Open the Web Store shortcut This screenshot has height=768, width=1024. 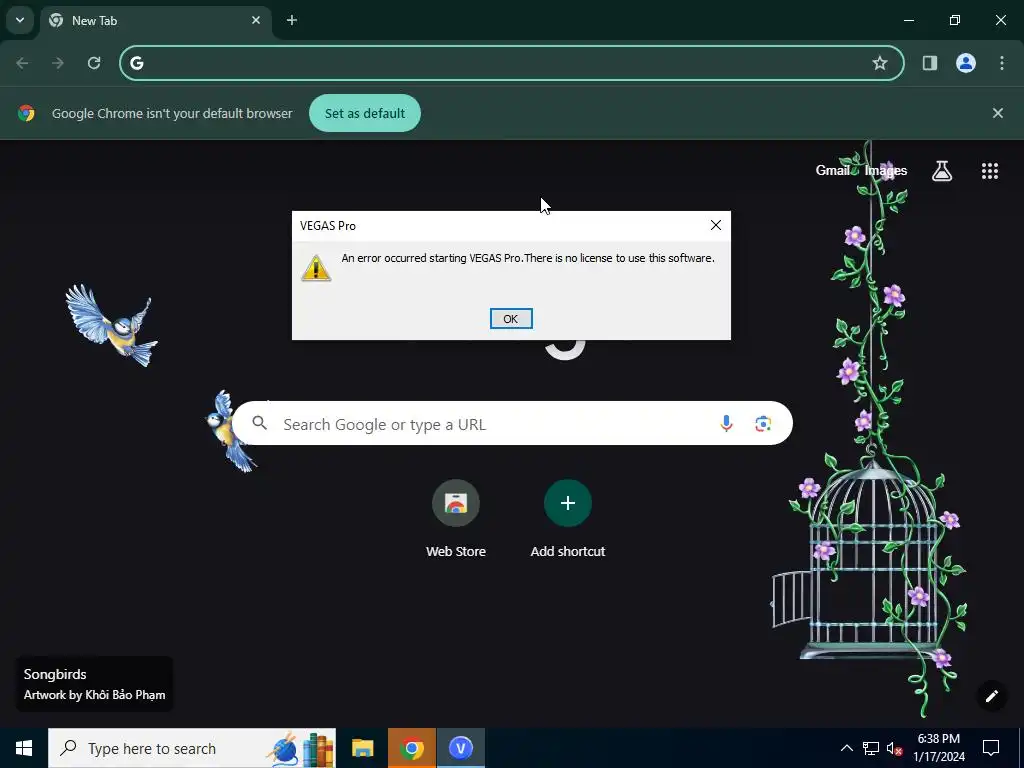tap(456, 519)
